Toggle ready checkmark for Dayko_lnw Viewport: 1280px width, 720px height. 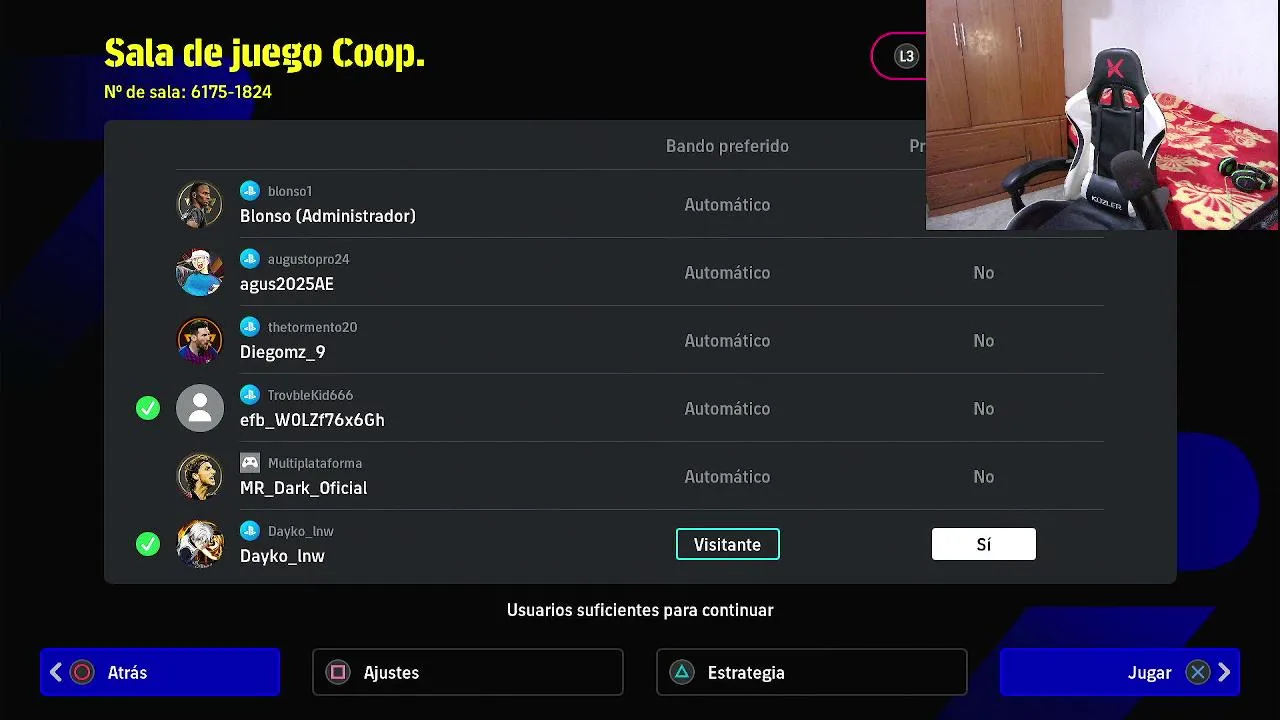[x=148, y=544]
